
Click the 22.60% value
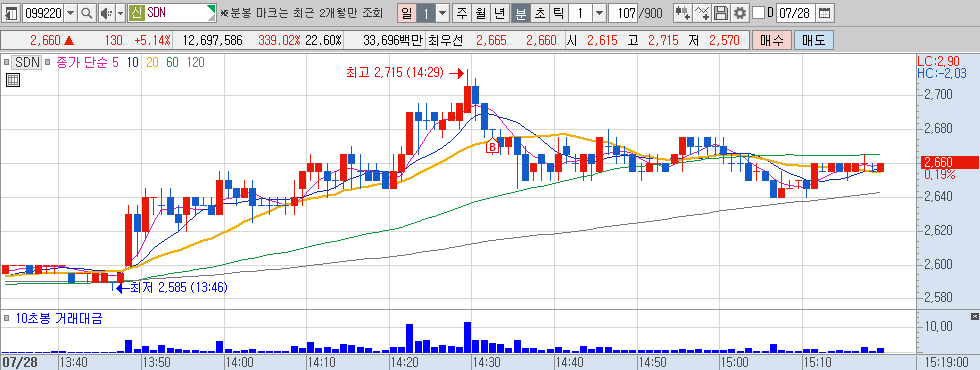322,41
